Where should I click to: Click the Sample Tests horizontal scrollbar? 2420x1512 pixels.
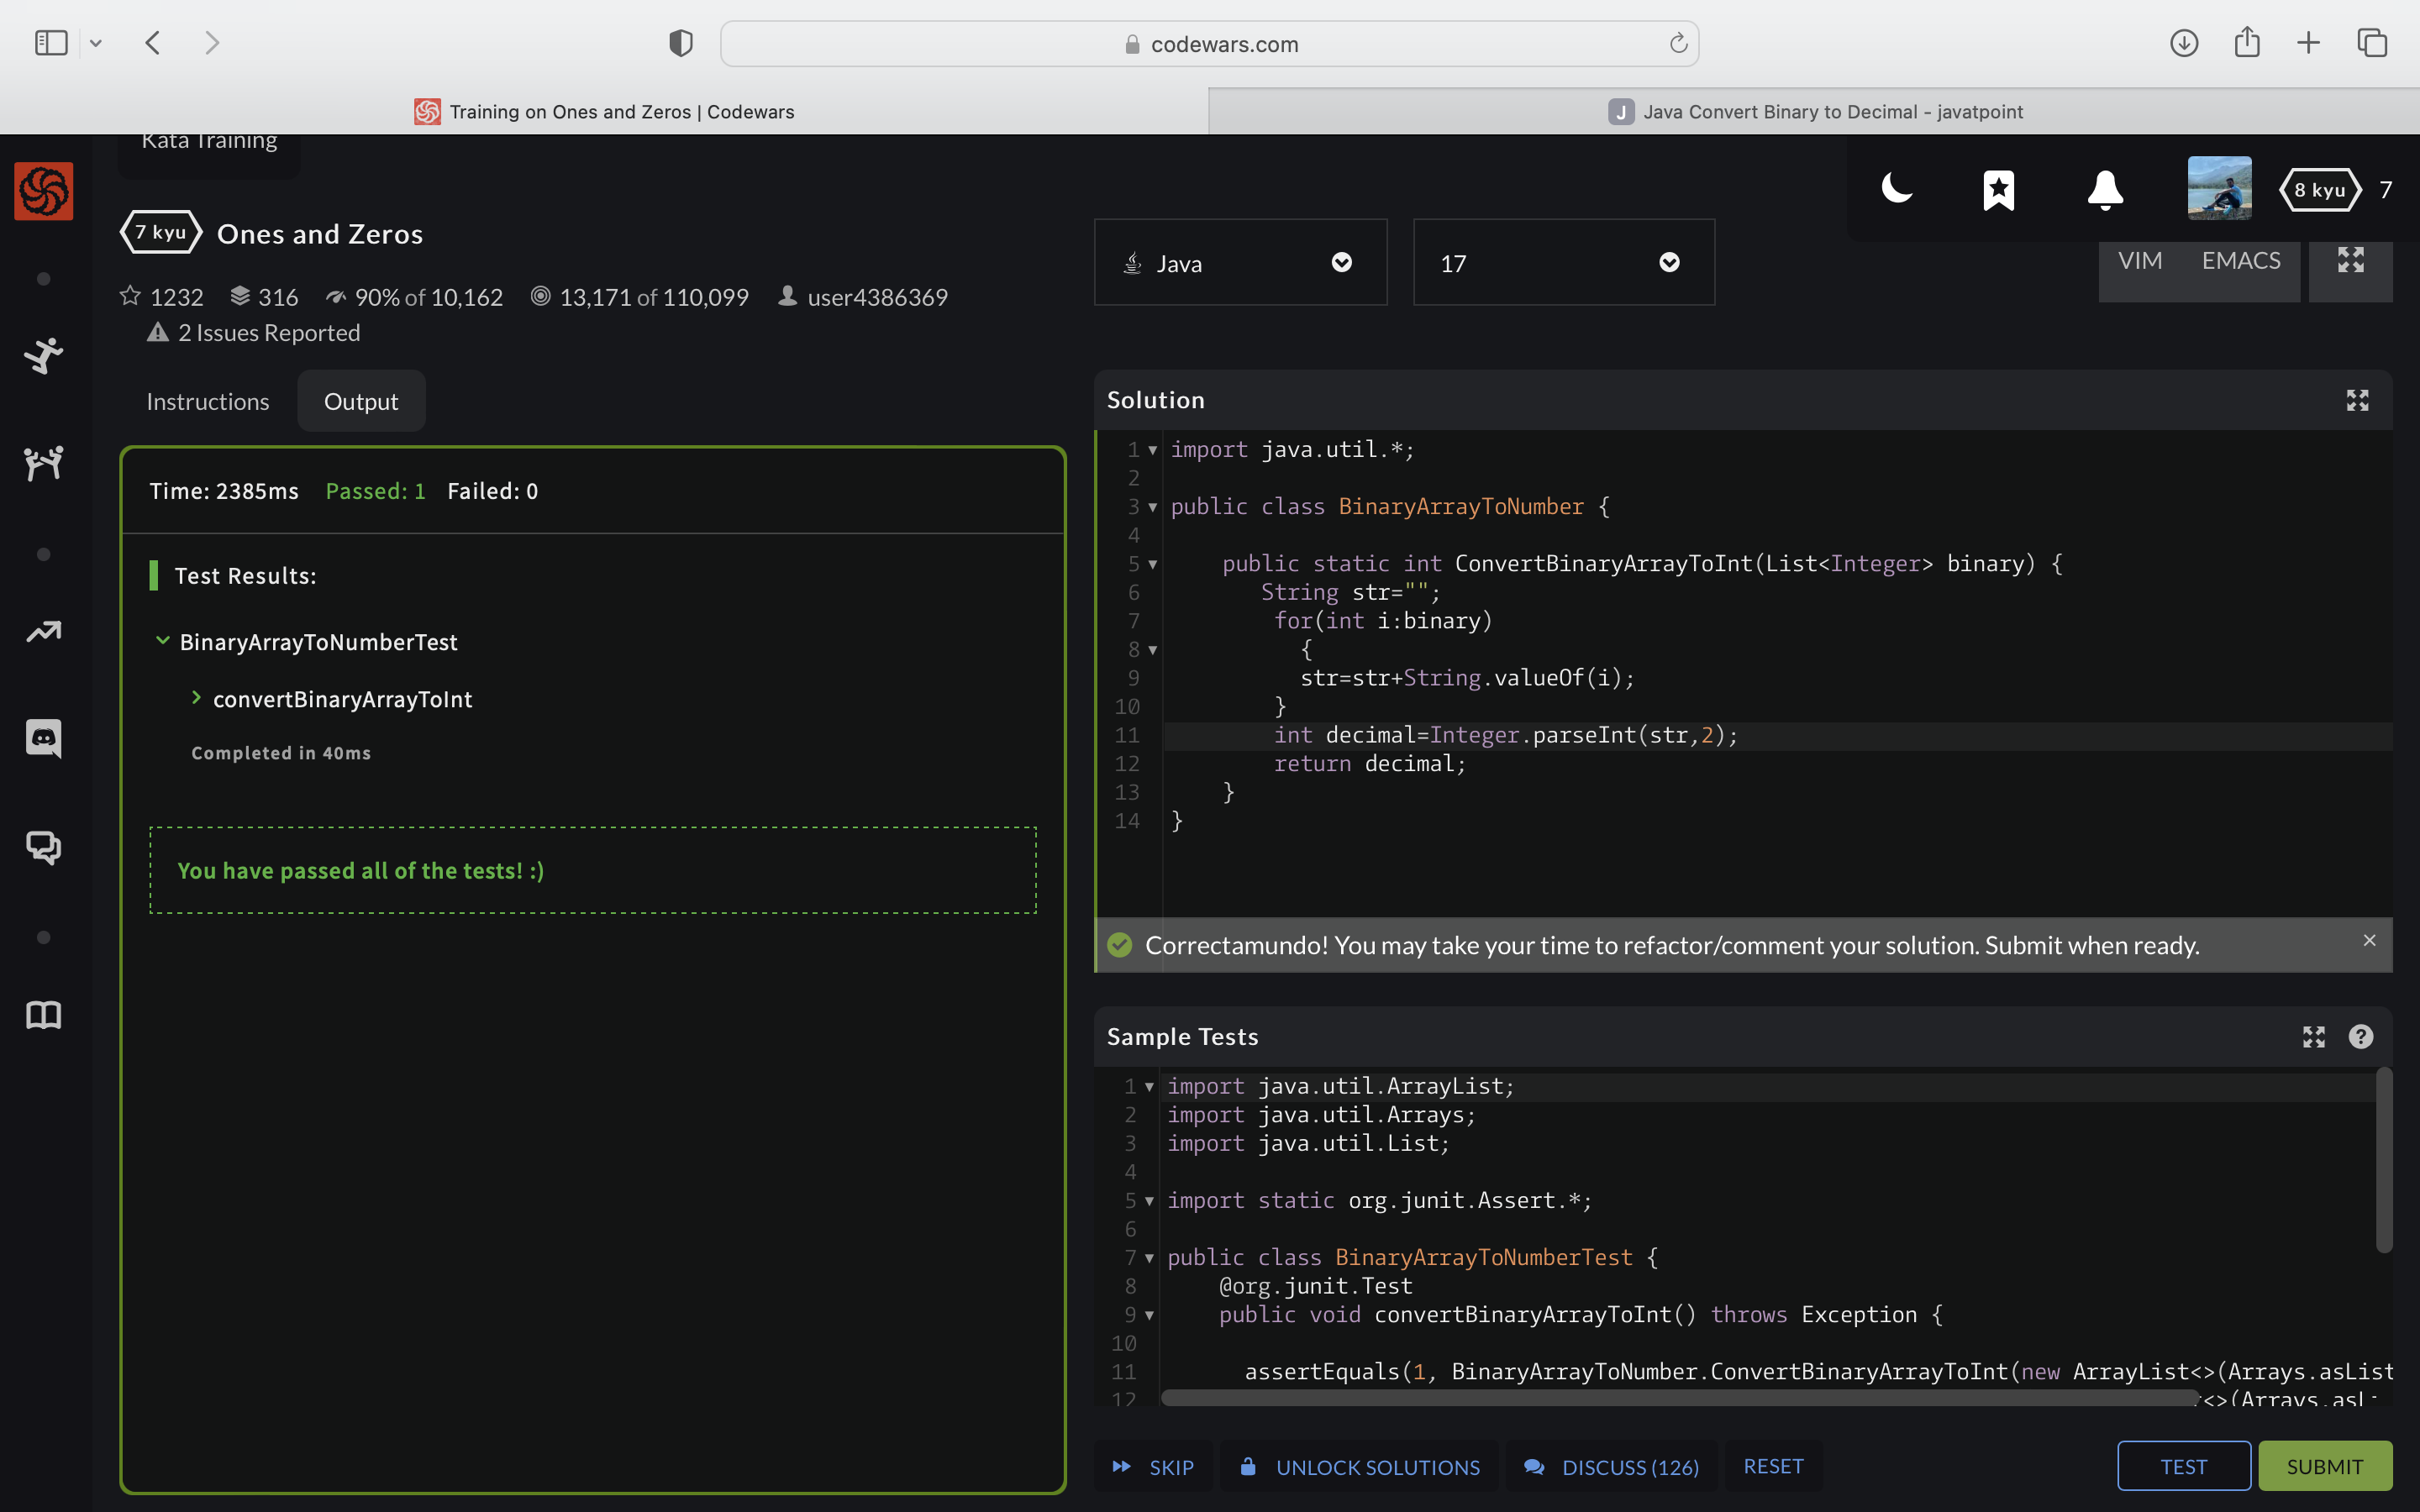tap(1678, 1398)
